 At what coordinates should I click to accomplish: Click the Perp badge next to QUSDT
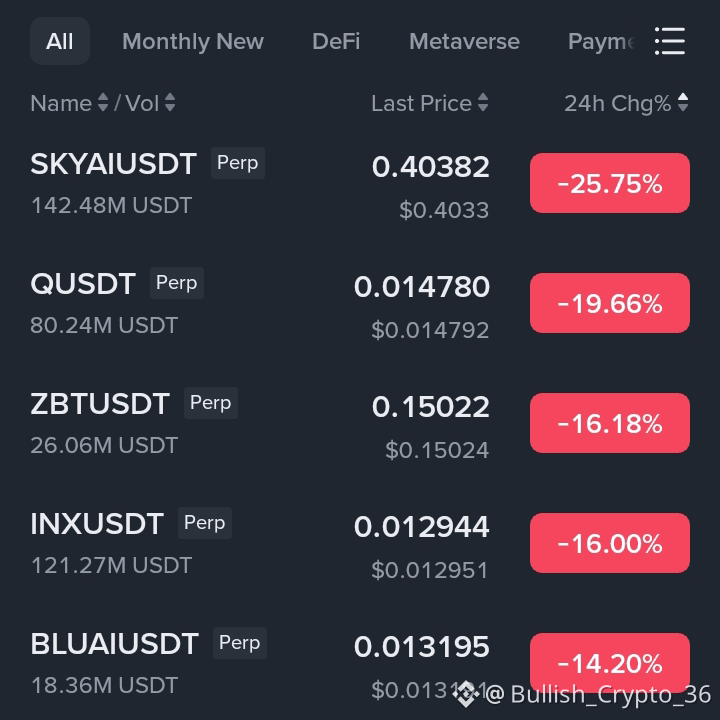coord(177,283)
